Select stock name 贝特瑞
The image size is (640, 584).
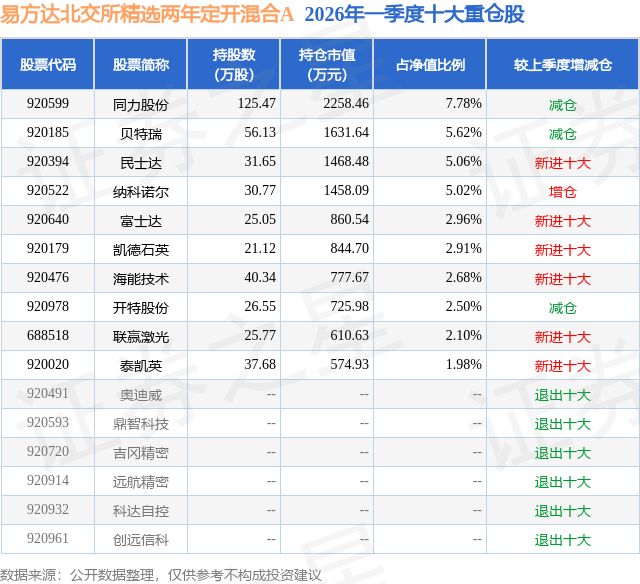(x=141, y=134)
